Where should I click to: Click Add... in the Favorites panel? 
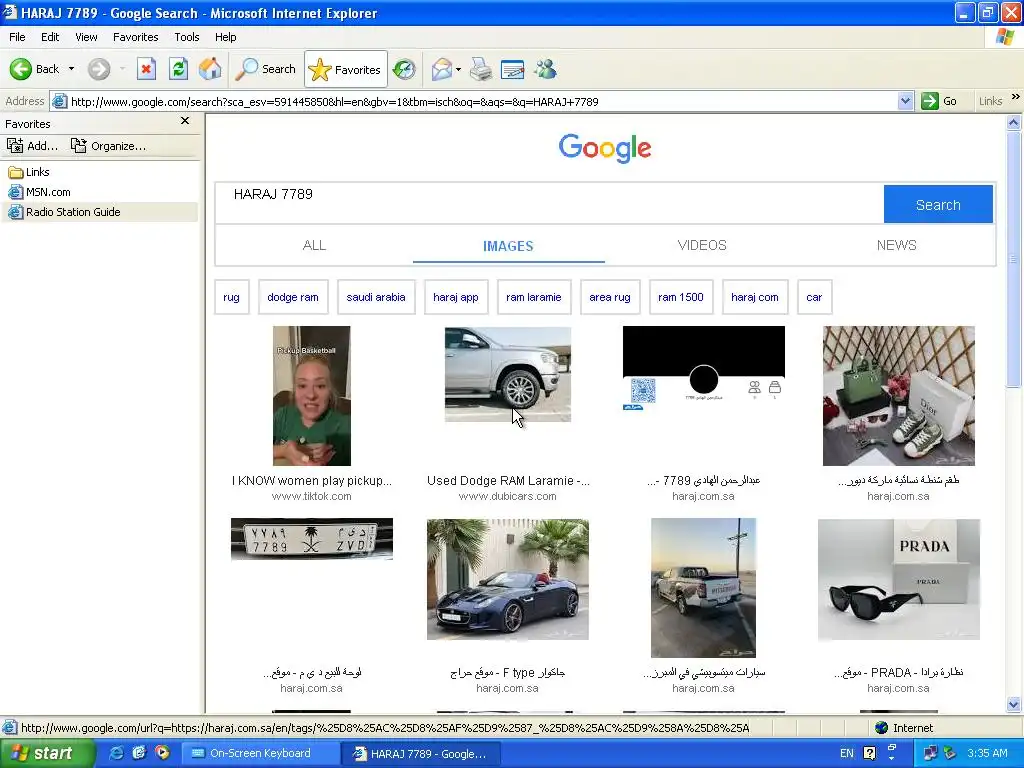click(33, 146)
